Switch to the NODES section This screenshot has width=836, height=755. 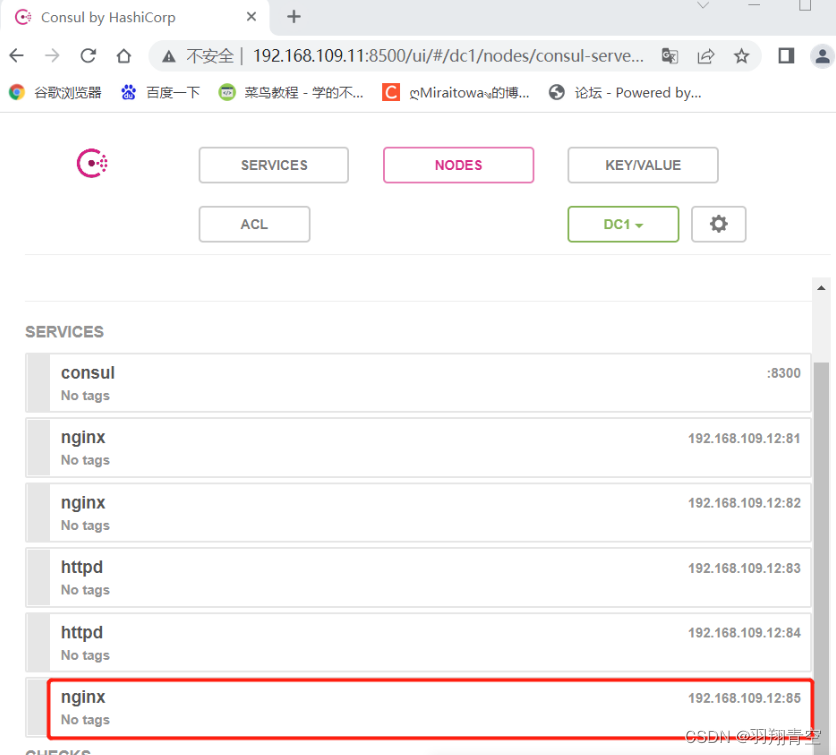click(x=459, y=165)
